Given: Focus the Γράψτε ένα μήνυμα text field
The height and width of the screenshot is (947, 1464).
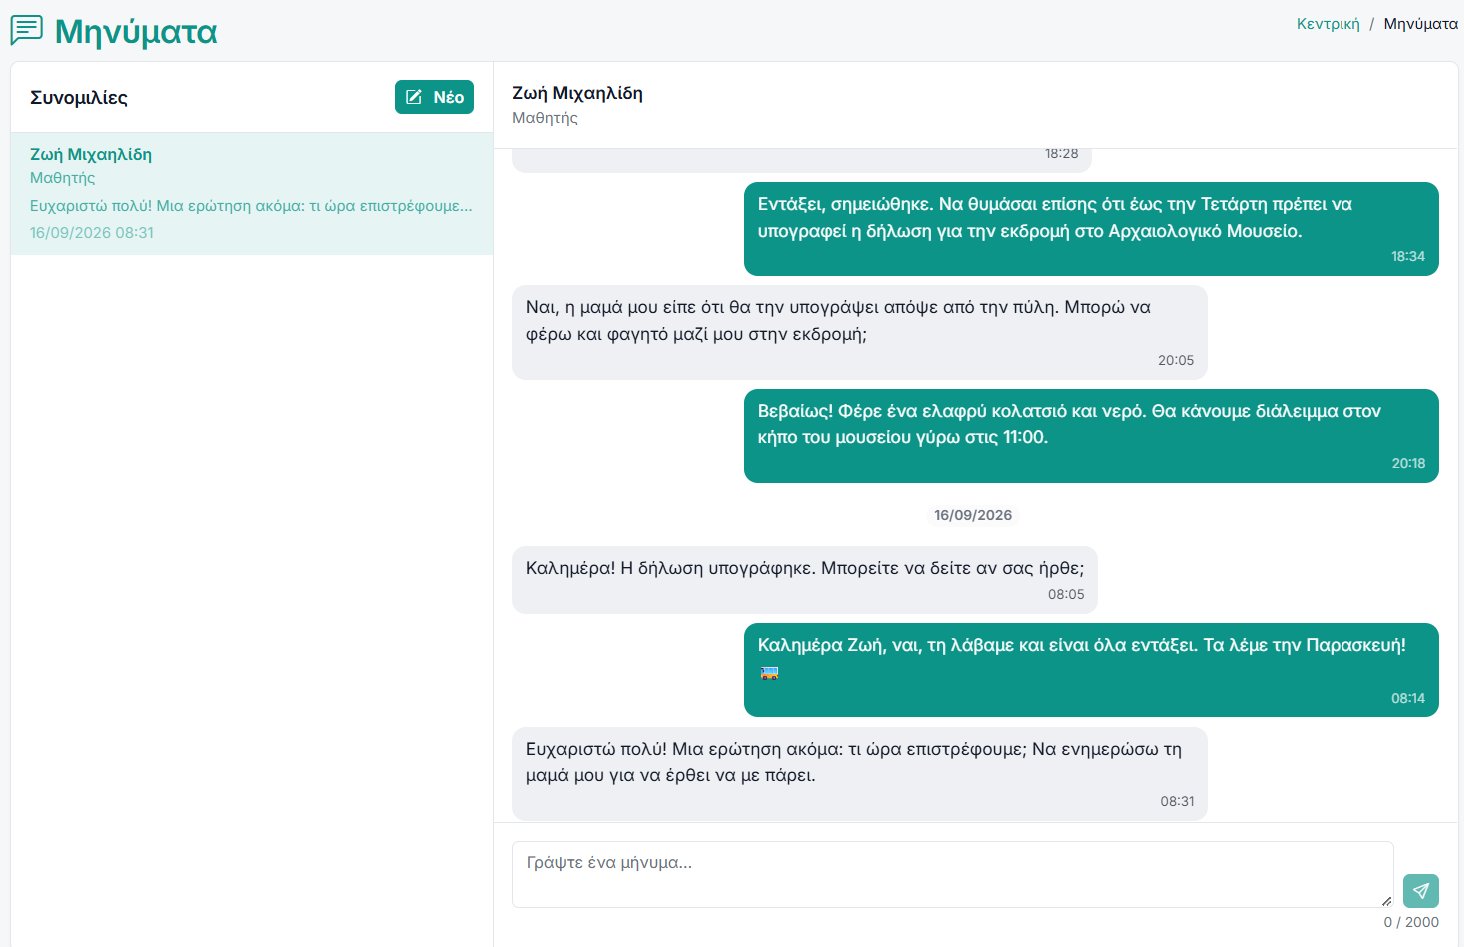Looking at the screenshot, I should 952,874.
